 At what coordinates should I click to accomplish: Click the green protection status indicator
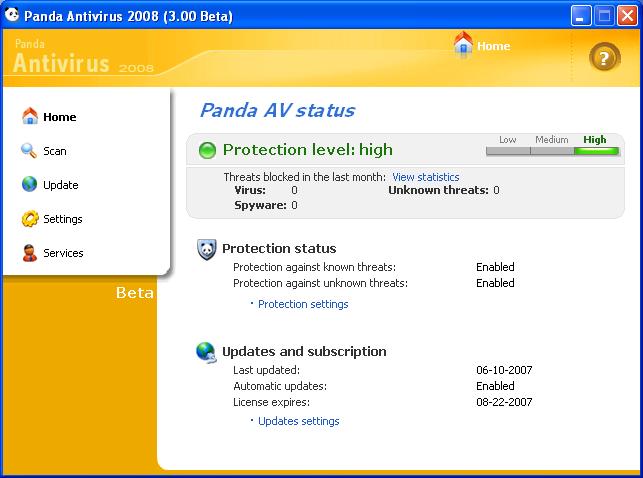coord(207,150)
